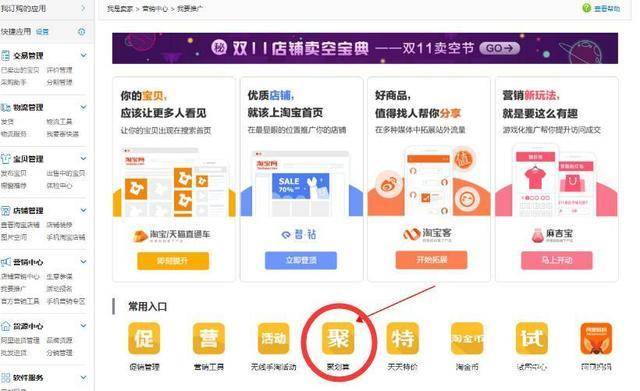This screenshot has height=391, width=640.
Task: Open the 无线手淘活动 icon
Action: (273, 338)
